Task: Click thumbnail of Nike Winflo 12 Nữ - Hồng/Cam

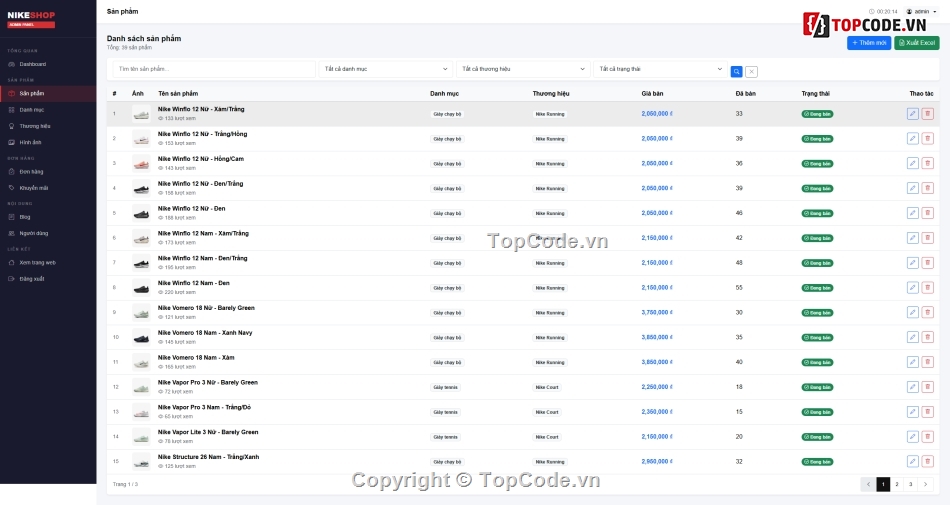Action: click(x=141, y=163)
